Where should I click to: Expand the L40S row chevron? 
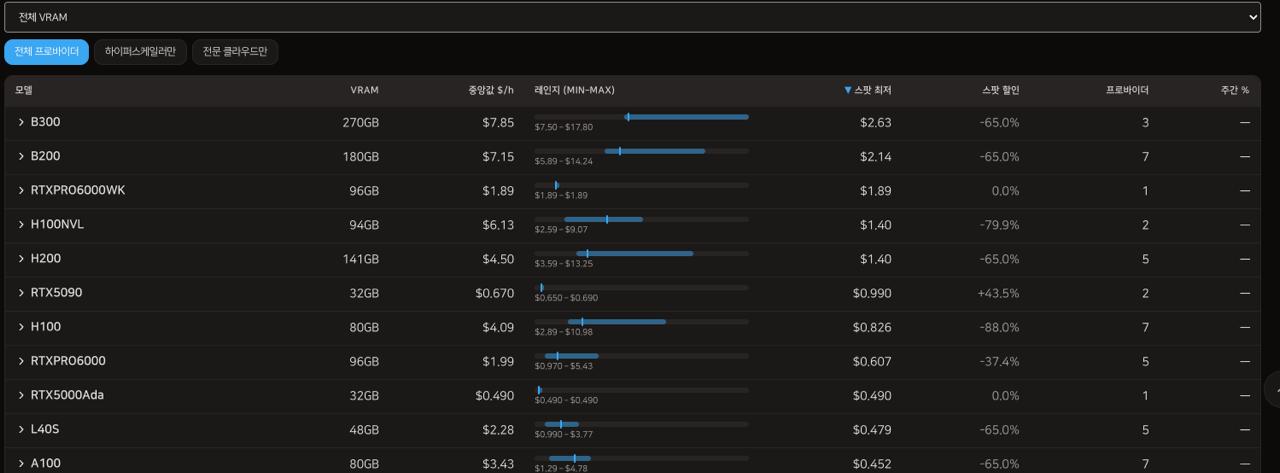[21, 429]
